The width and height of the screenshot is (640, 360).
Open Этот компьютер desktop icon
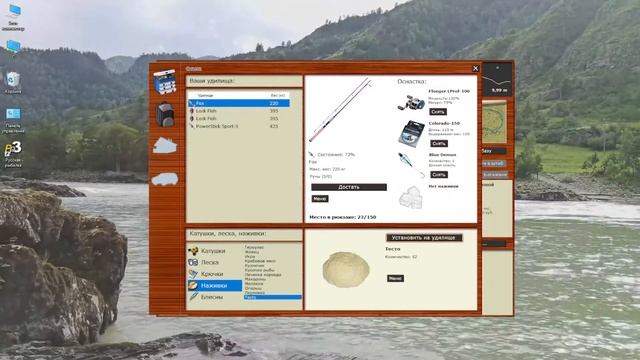pos(13,18)
